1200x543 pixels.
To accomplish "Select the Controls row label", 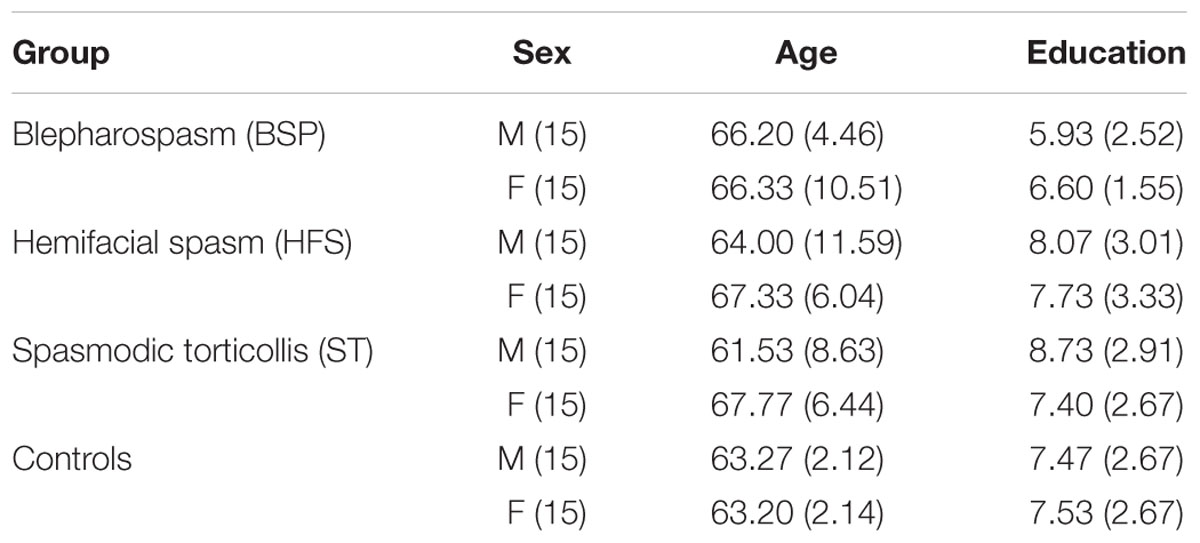I will (x=72, y=461).
